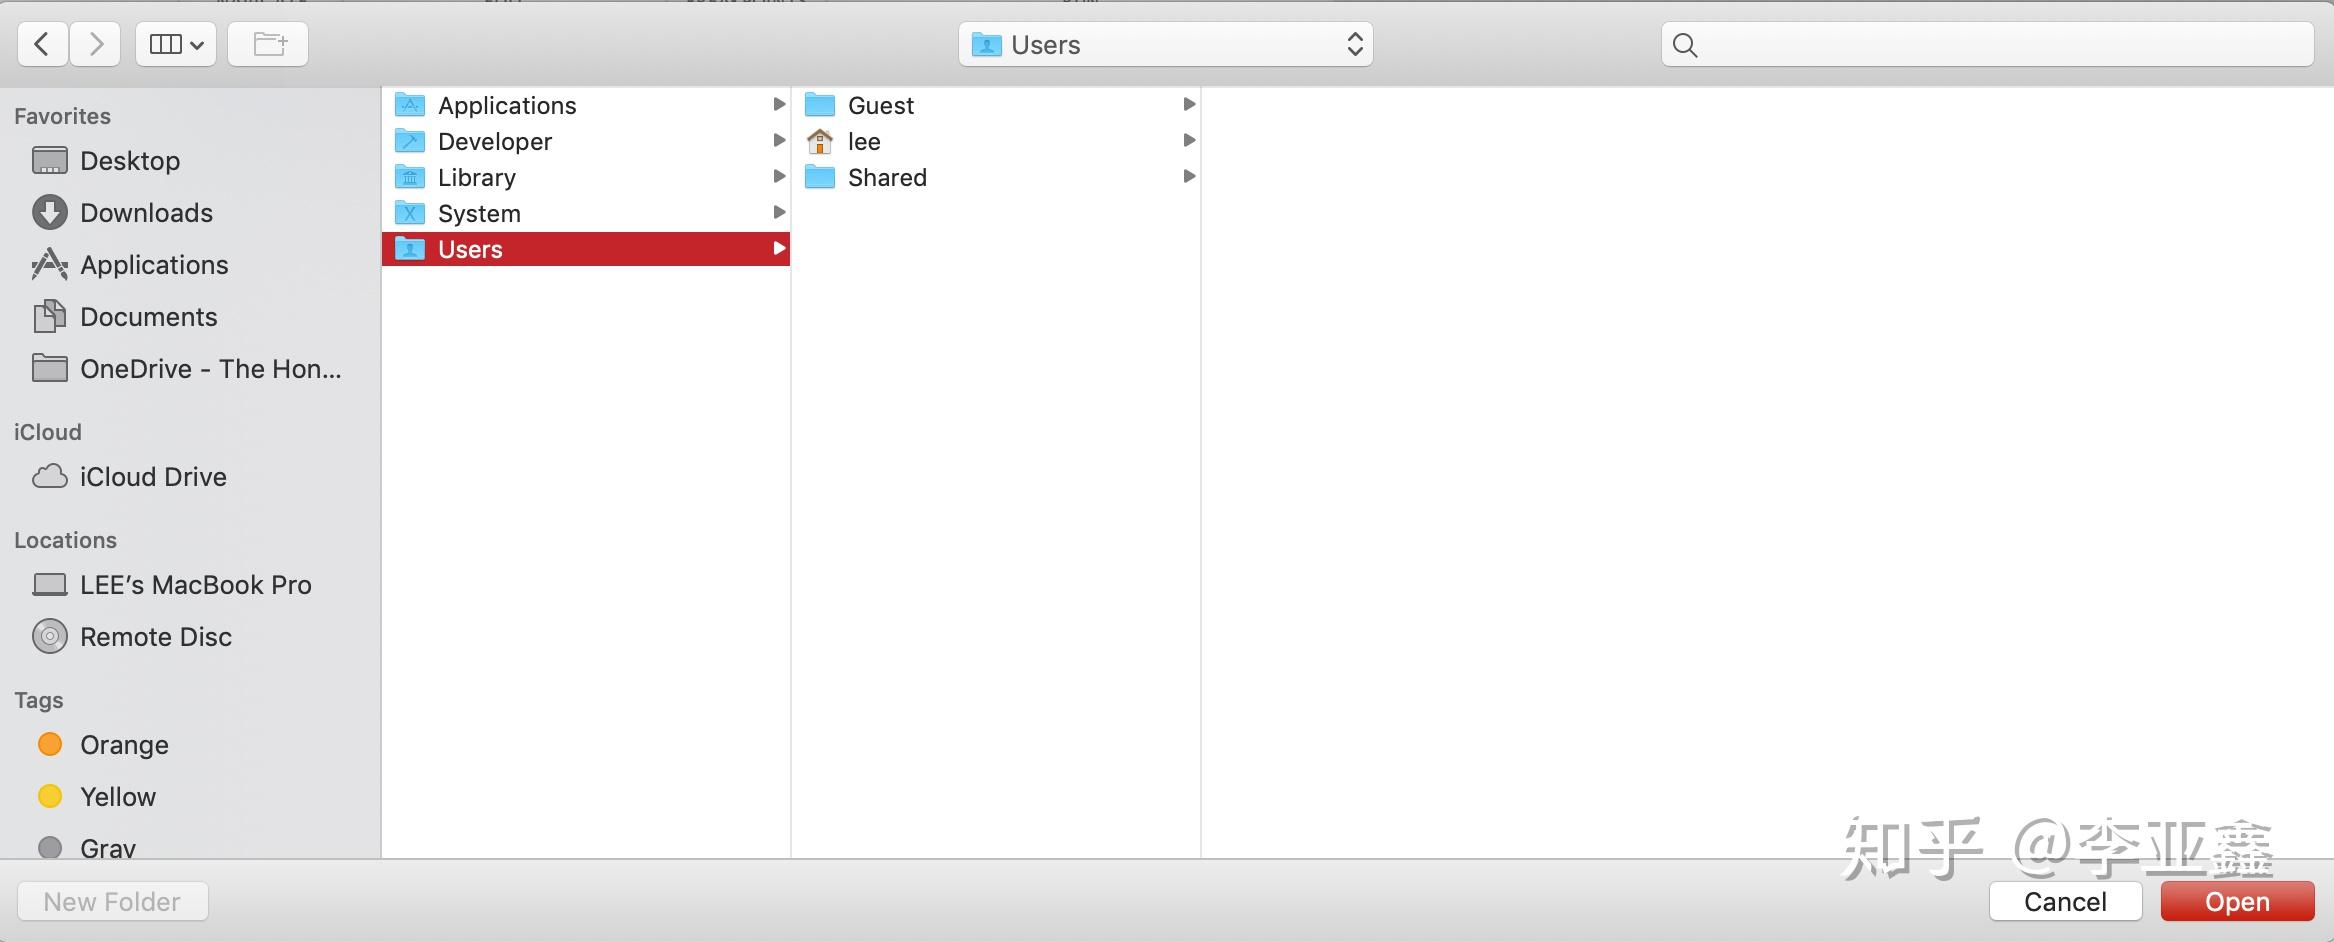
Task: Open the view mode selector dropdown
Action: [x=175, y=43]
